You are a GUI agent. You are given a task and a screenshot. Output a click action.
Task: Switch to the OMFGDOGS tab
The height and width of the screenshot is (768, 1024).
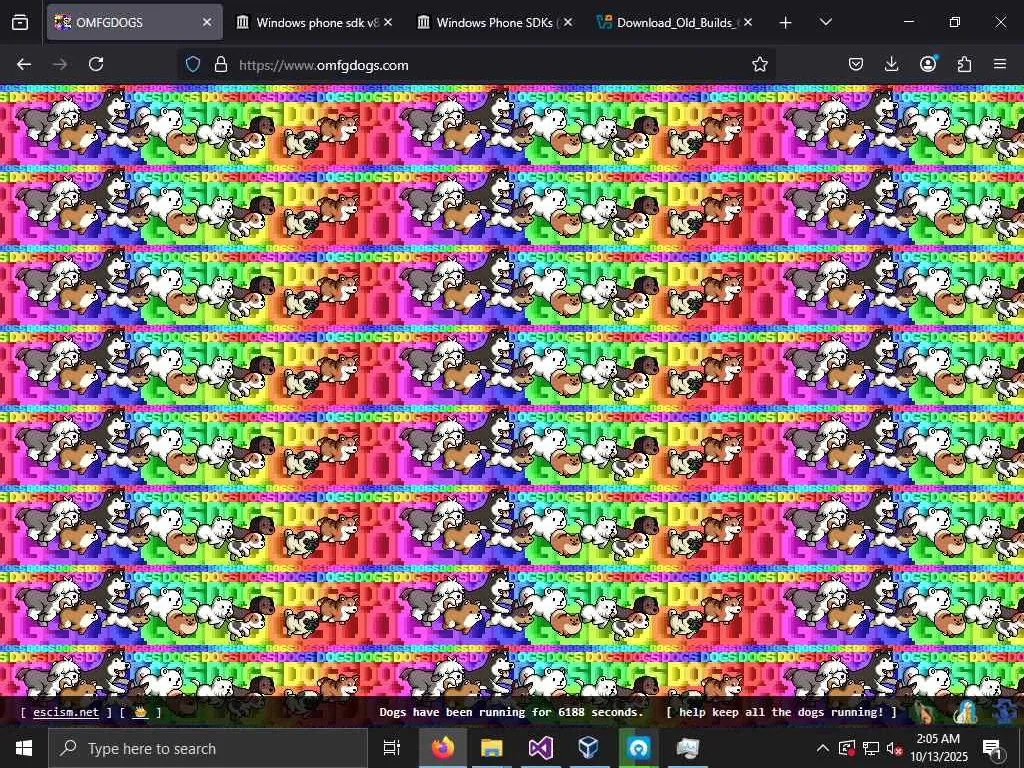(x=134, y=22)
